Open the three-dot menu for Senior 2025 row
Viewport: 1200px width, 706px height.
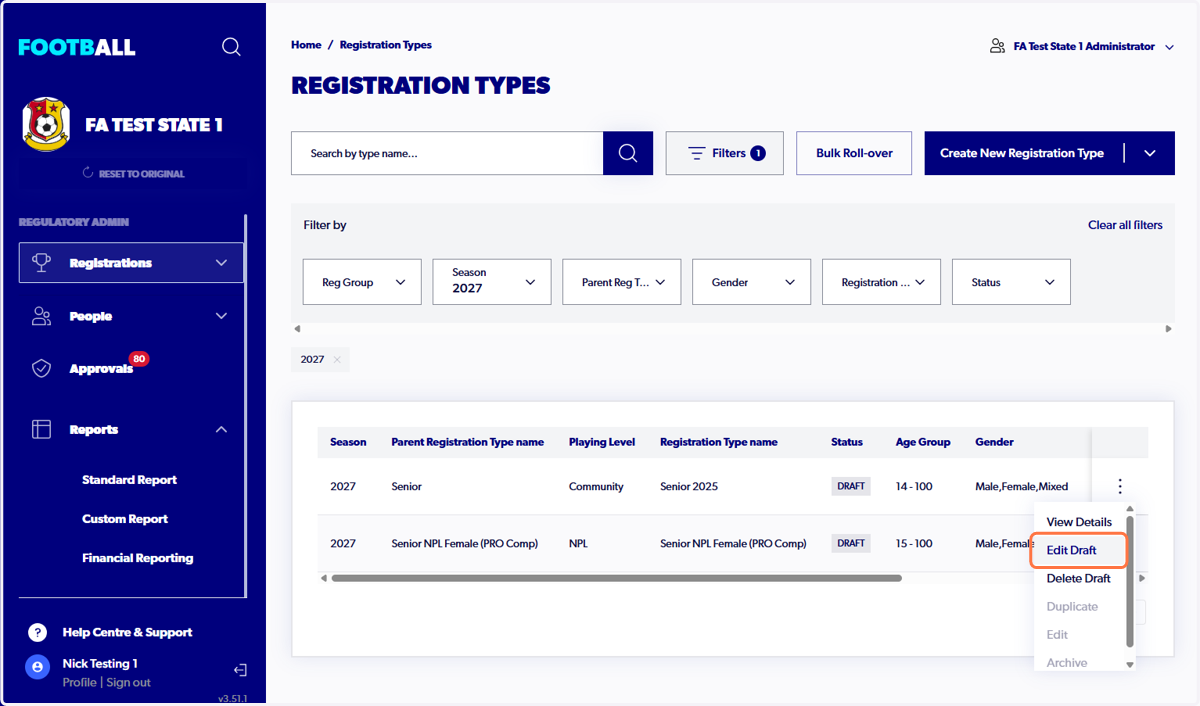coord(1120,486)
